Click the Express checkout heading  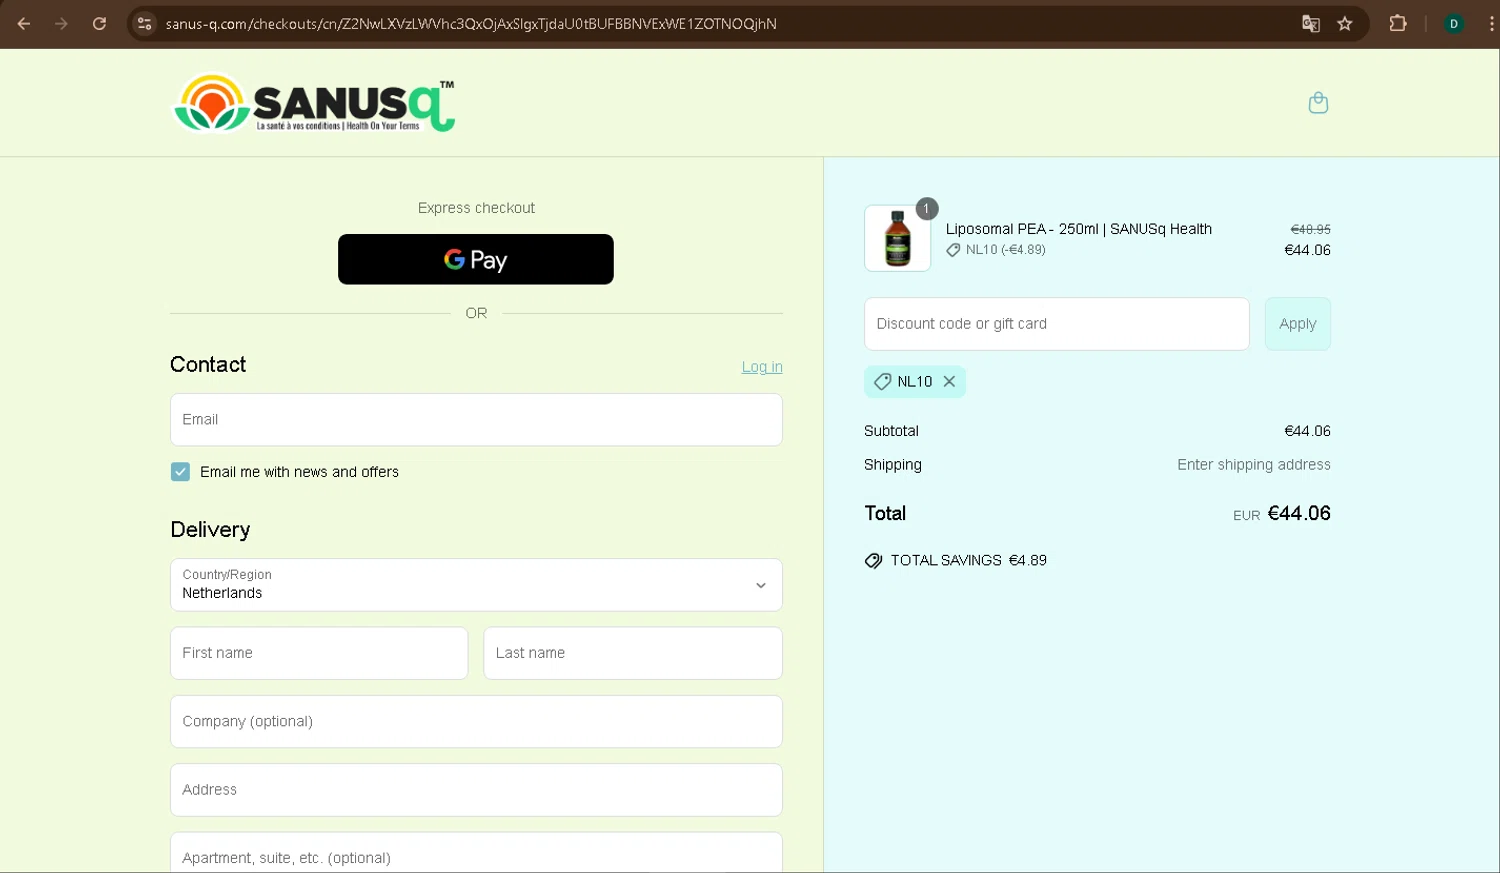476,208
